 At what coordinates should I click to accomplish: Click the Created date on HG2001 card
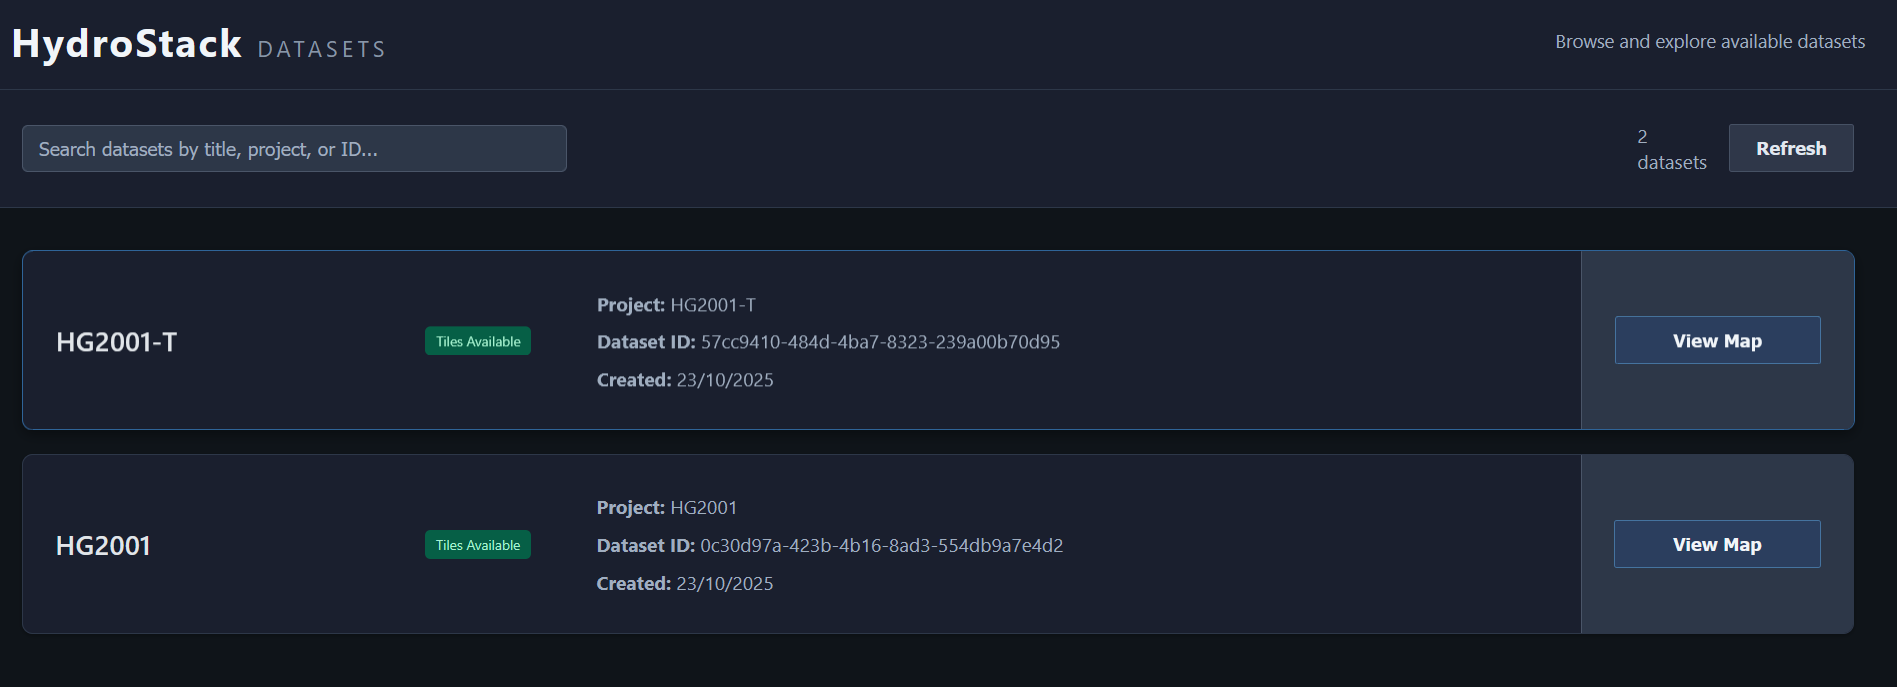[684, 583]
